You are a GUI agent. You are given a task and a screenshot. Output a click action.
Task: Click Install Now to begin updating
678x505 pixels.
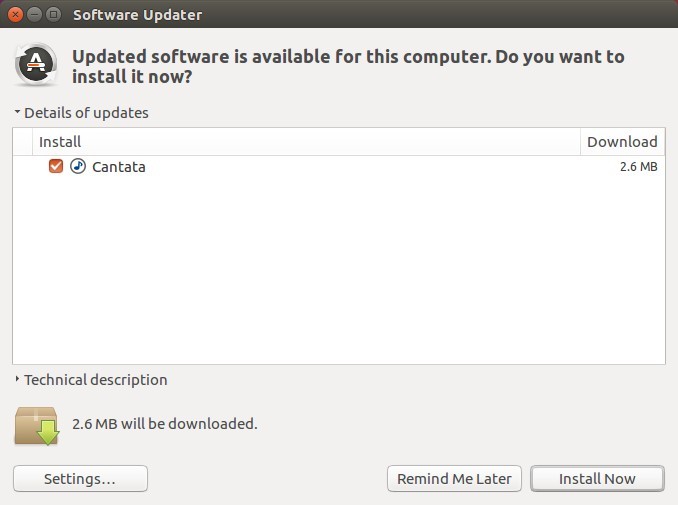597,479
